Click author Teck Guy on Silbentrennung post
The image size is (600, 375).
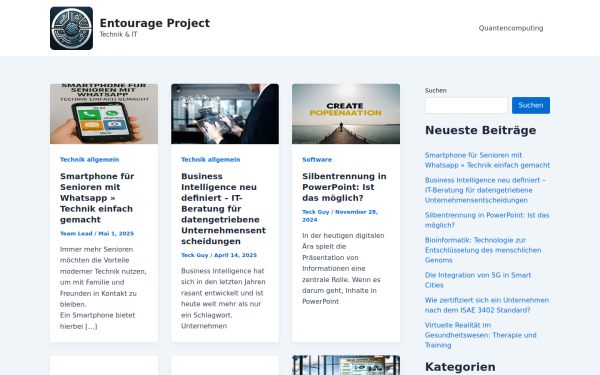(x=316, y=212)
